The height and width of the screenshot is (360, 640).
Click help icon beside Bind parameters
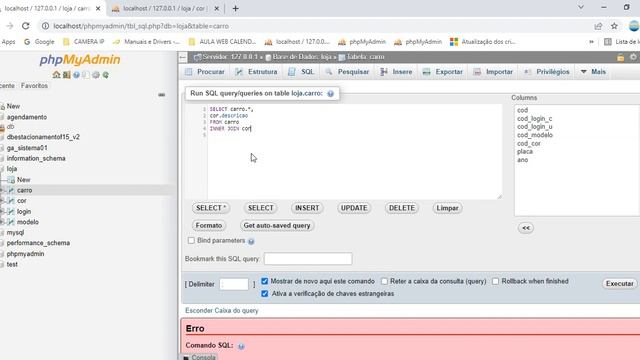tap(251, 241)
